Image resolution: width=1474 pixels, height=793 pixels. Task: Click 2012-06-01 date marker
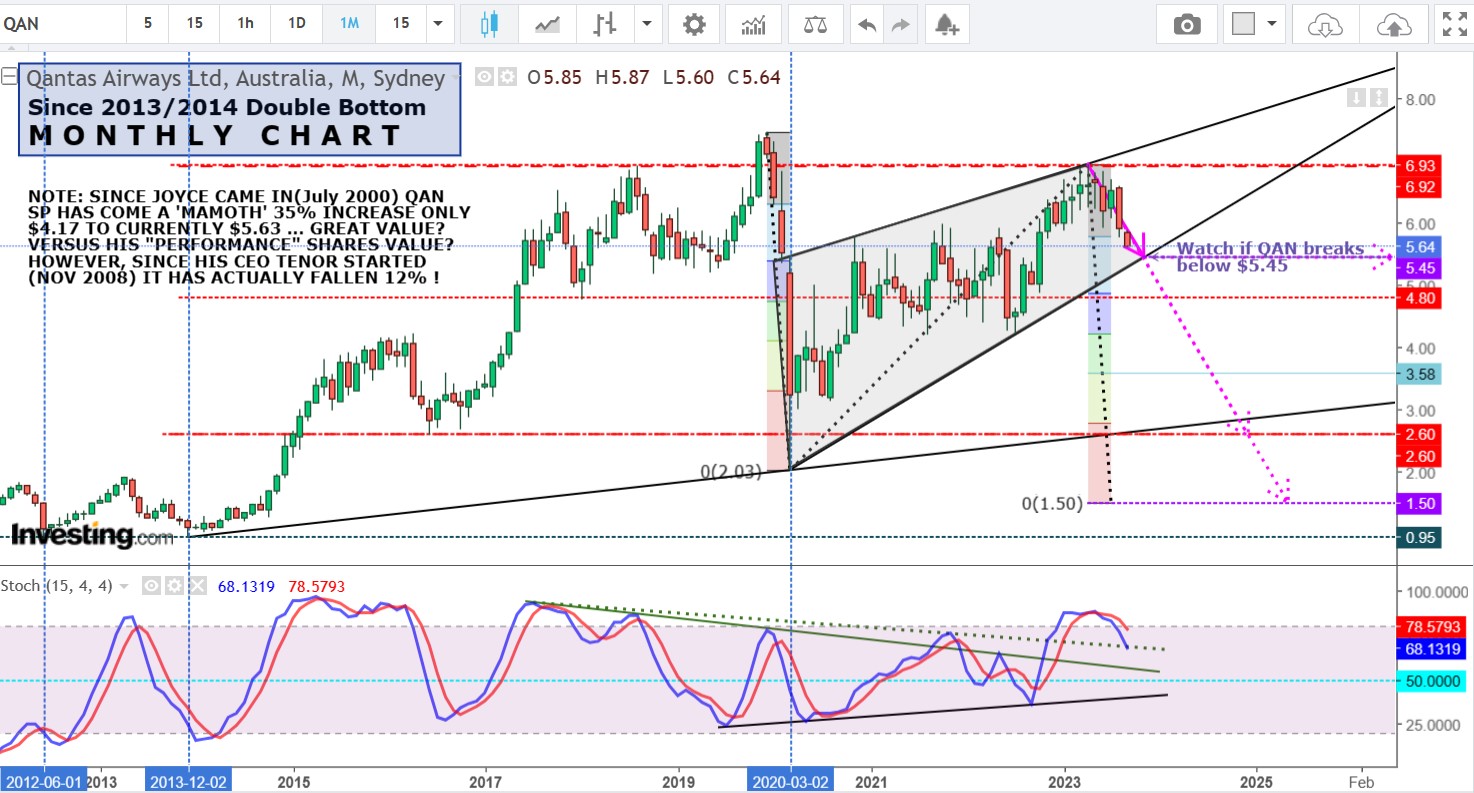coord(44,780)
